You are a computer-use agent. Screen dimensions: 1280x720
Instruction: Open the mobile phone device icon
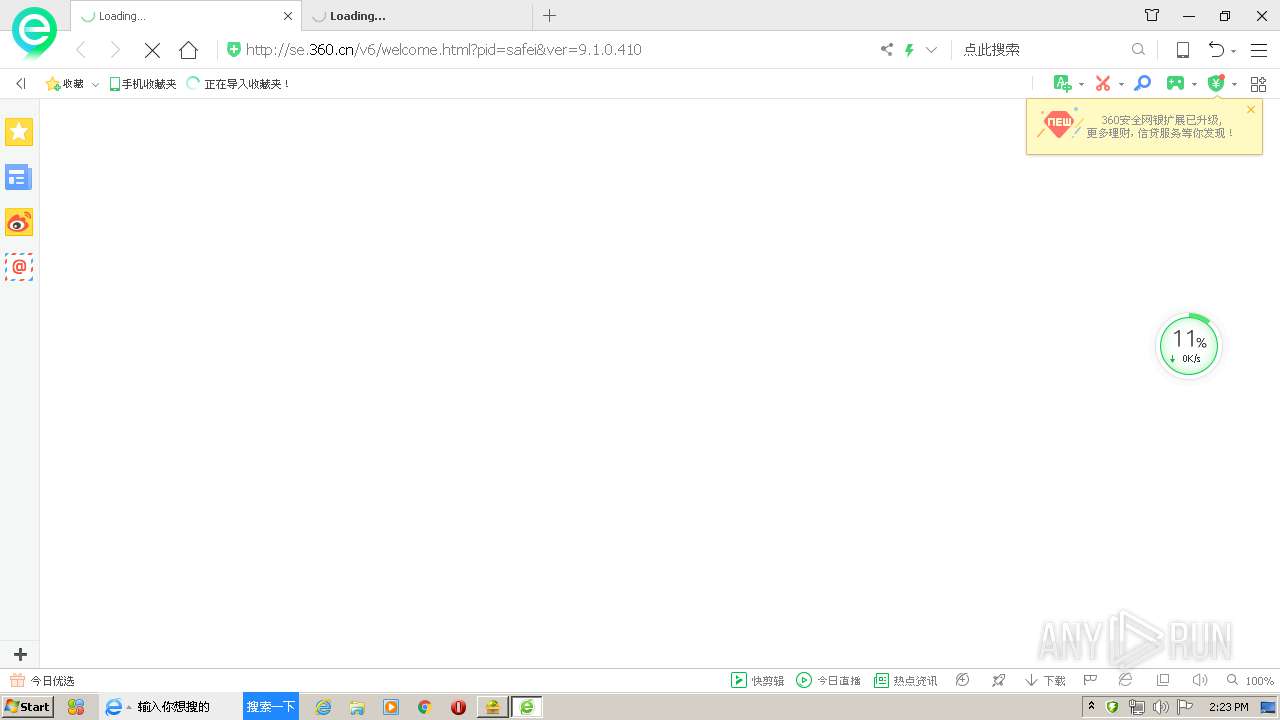coord(1182,50)
